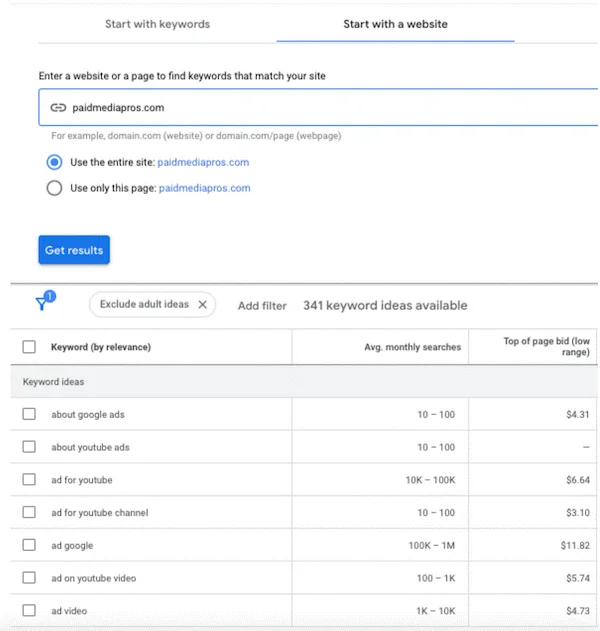
Task: Select the Start with a website tab
Action: pos(395,24)
